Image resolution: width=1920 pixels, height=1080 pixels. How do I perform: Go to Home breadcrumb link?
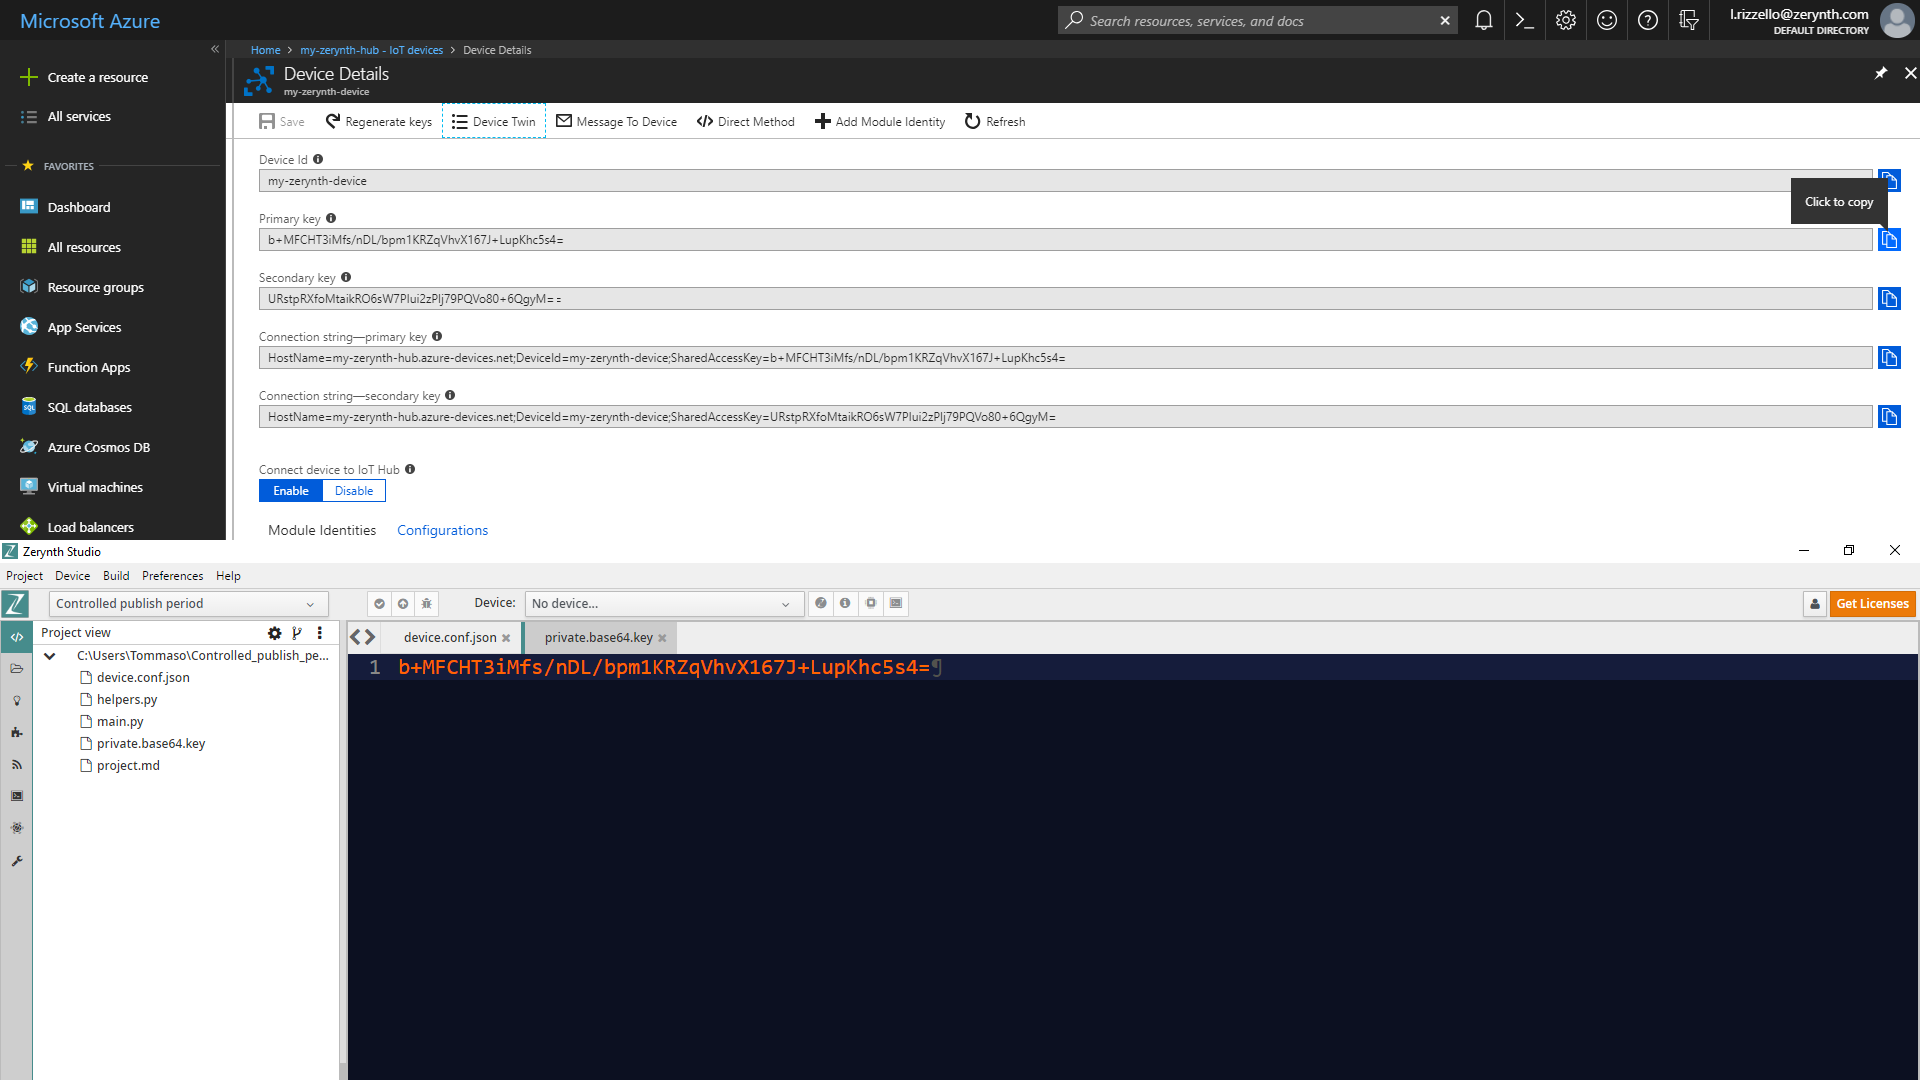(265, 49)
